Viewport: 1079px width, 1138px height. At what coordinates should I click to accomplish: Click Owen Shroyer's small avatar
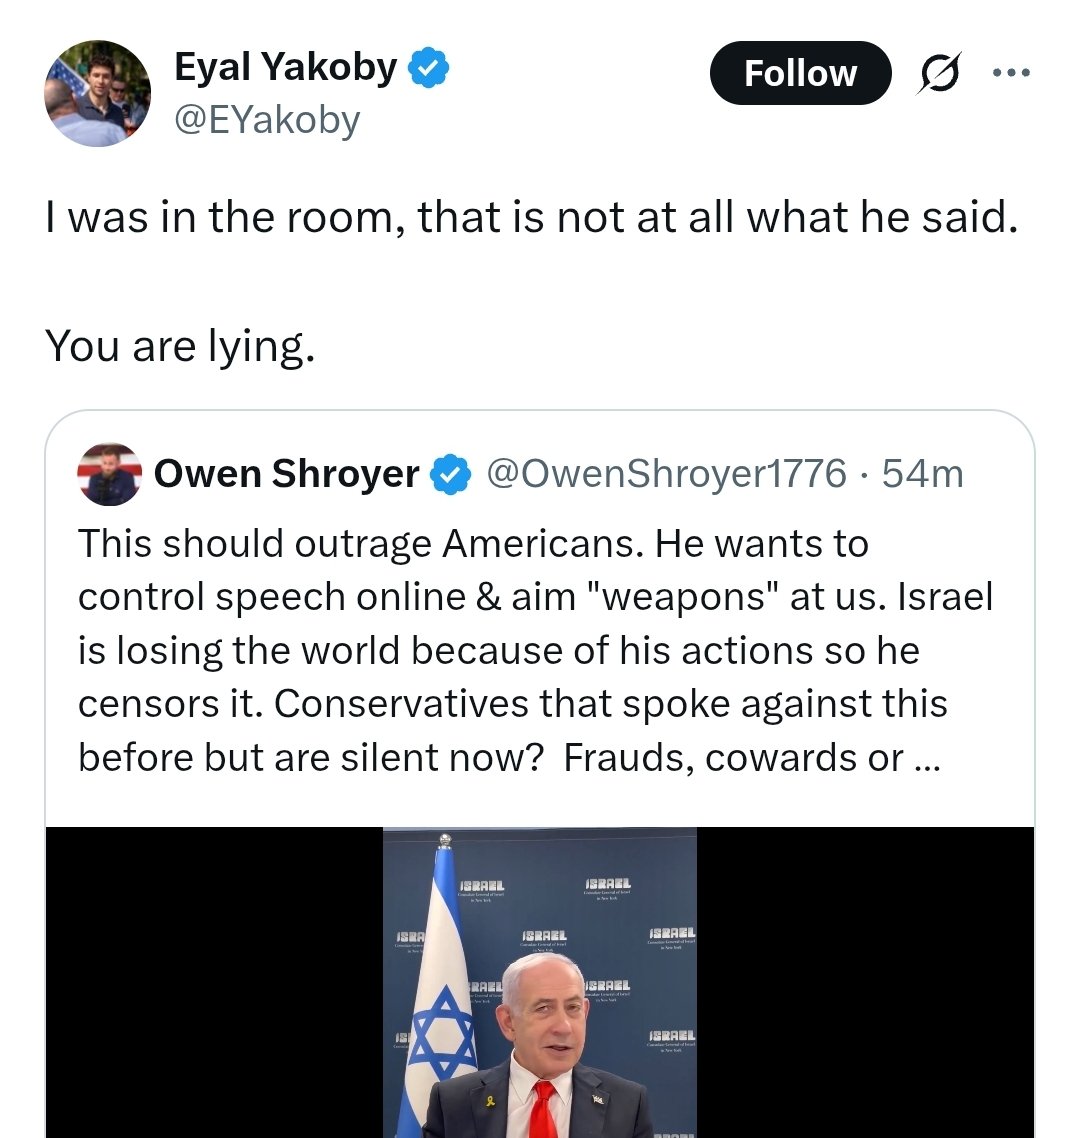(x=109, y=474)
